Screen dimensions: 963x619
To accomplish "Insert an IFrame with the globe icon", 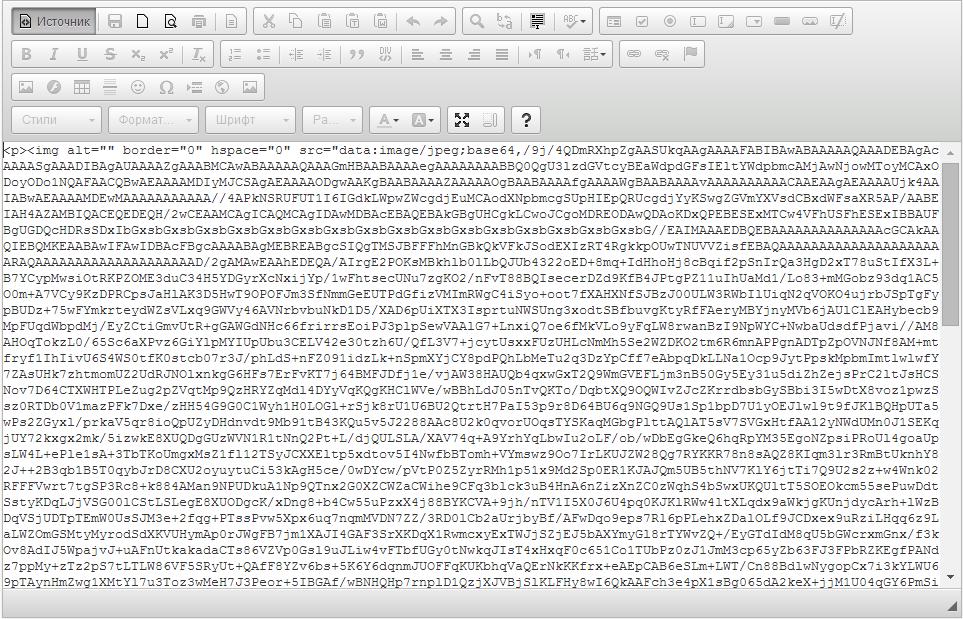I will [222, 87].
